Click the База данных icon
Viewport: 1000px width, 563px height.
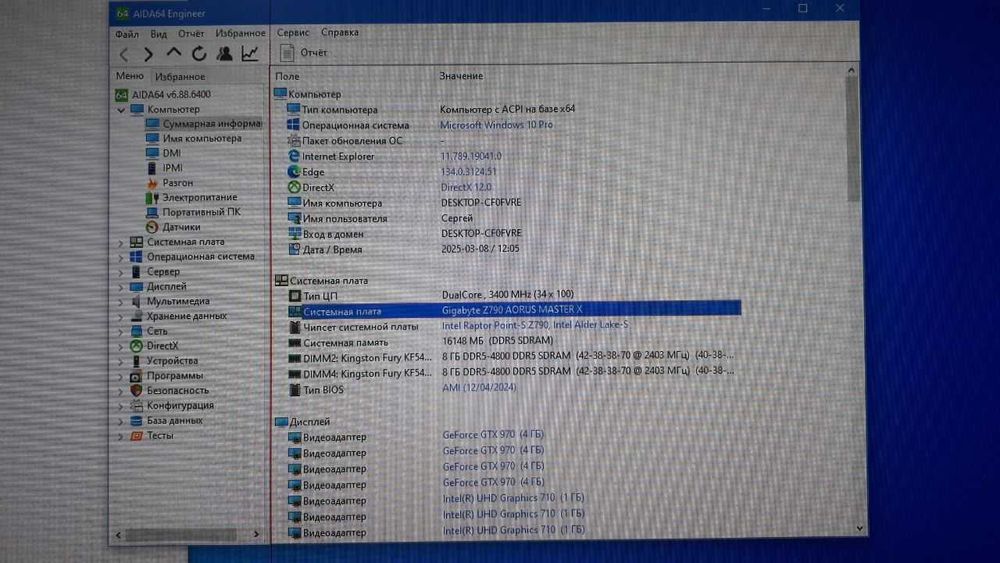point(136,421)
